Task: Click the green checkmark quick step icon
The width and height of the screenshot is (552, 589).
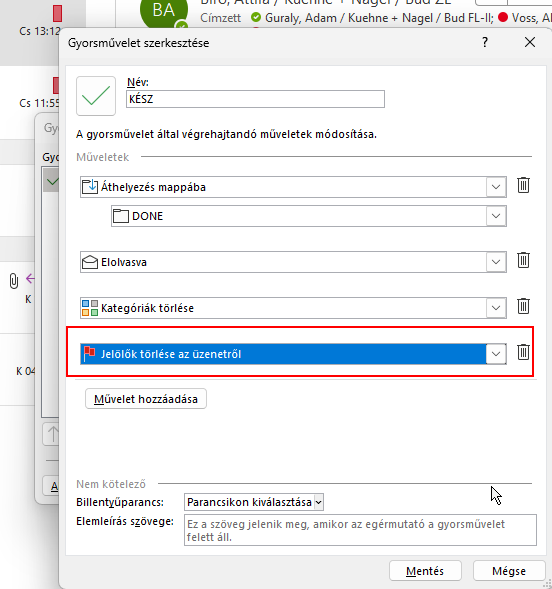Action: (96, 96)
